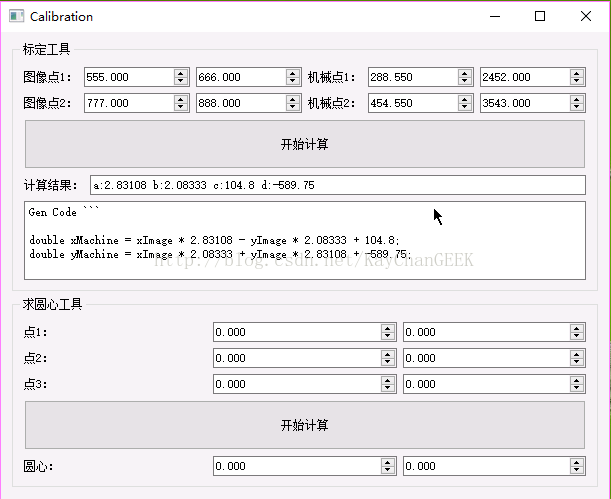Decrease 机械点2 Y value 3543.000 with down arrow

click(577, 107)
